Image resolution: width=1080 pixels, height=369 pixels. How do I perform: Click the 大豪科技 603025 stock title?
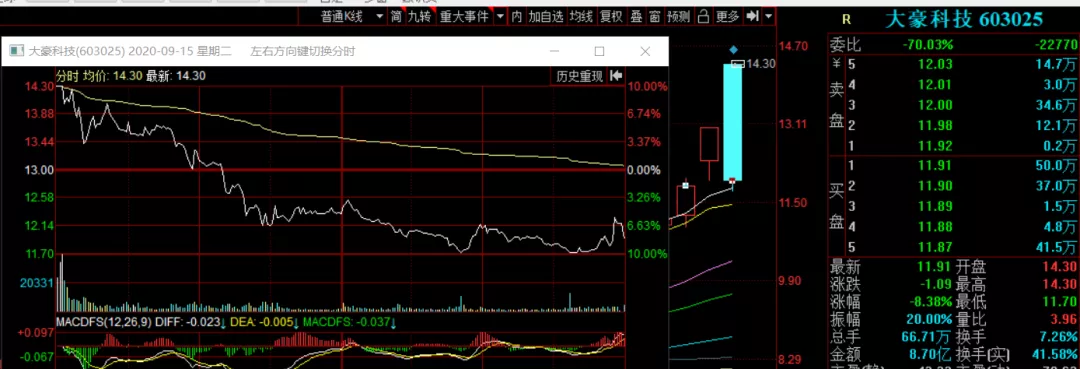tap(964, 19)
